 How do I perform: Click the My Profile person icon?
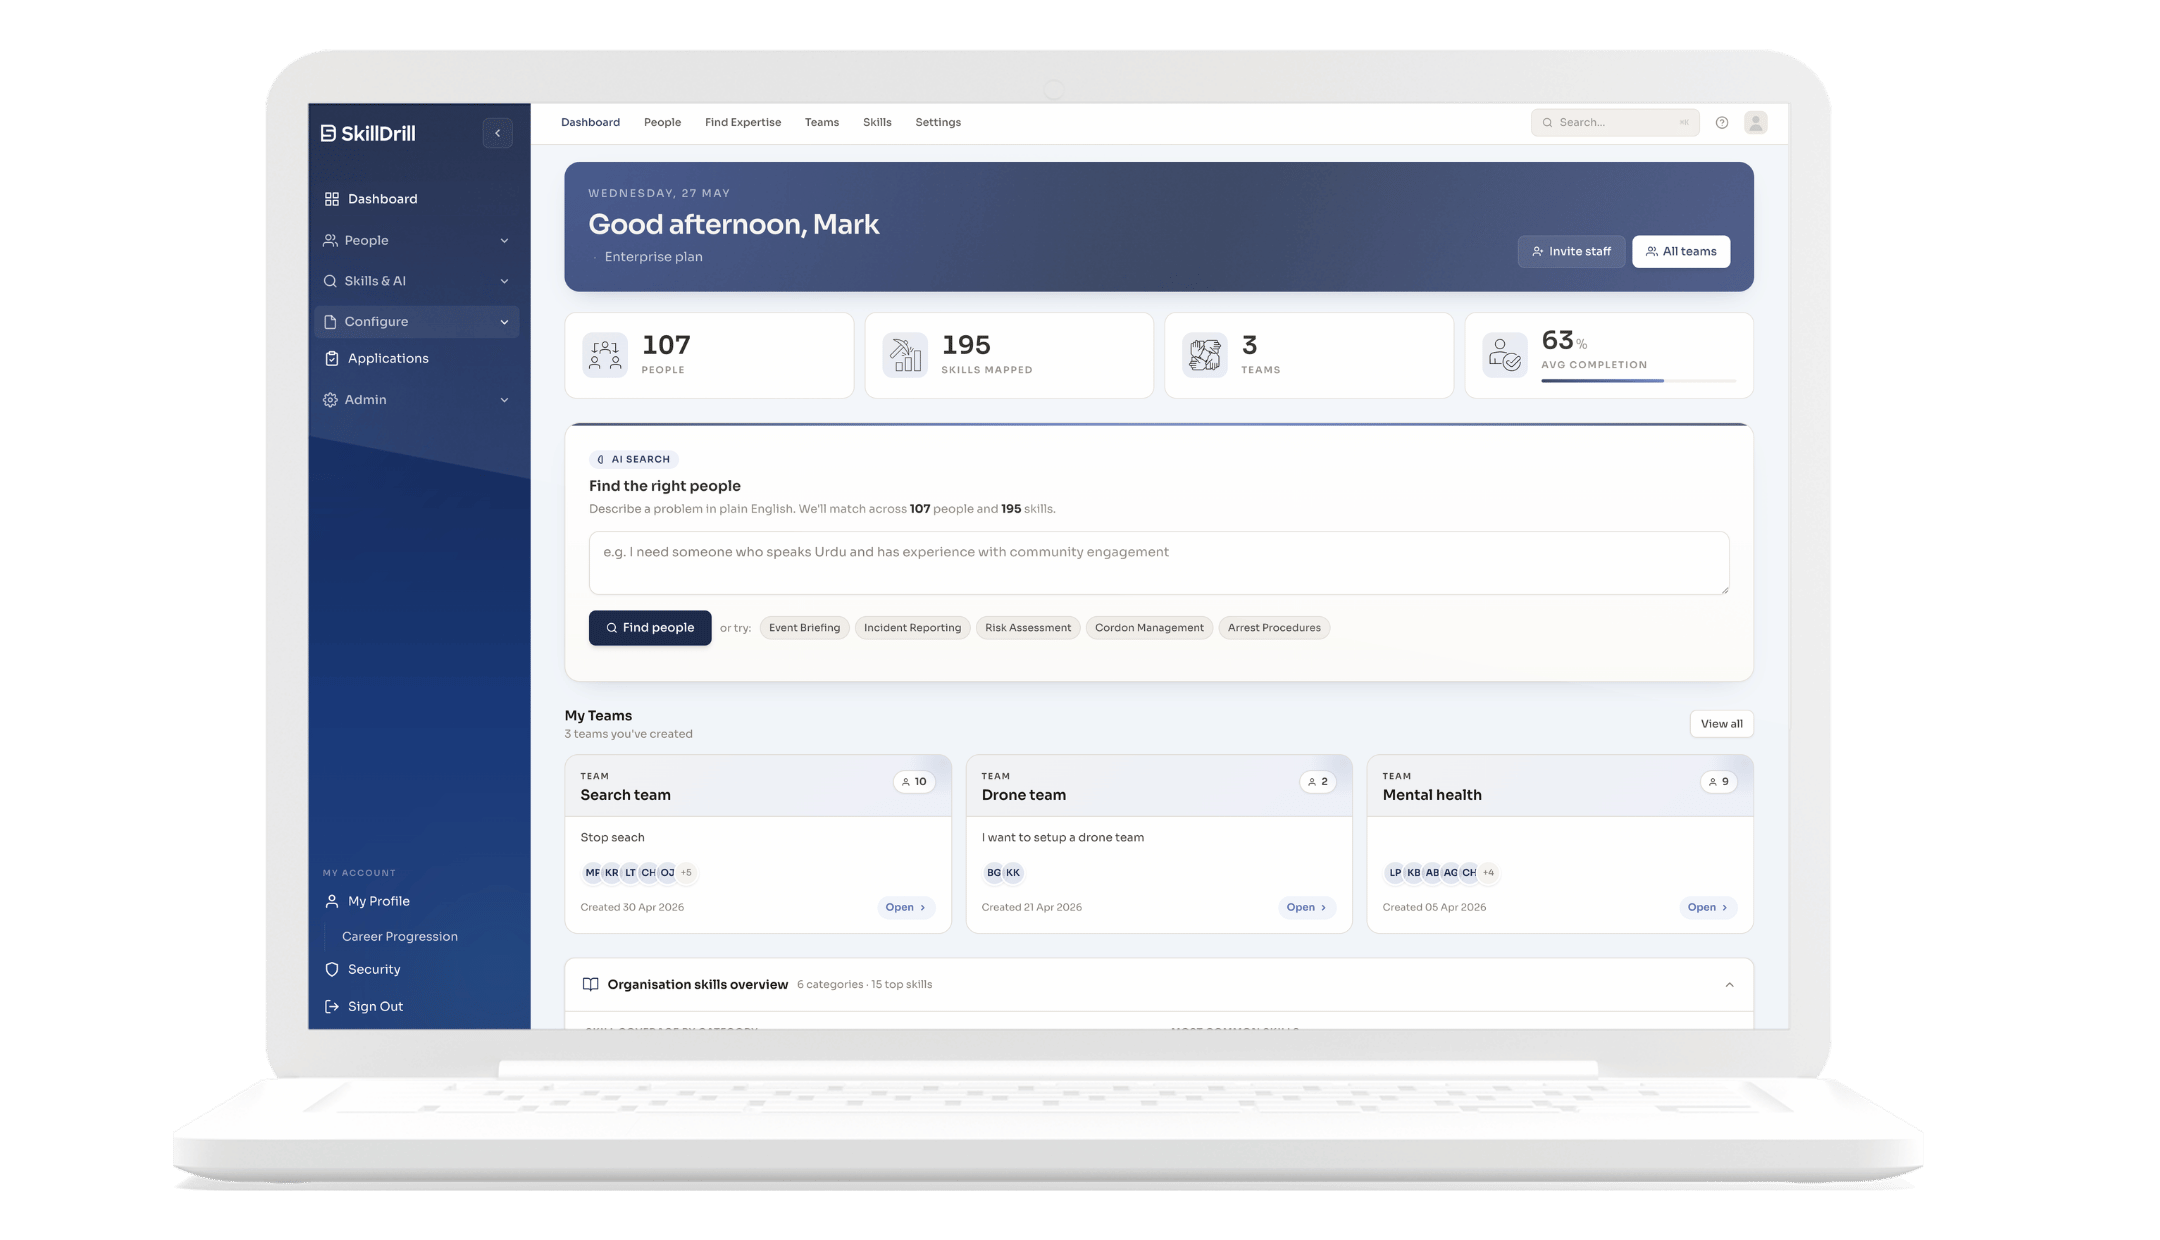pyautogui.click(x=332, y=901)
